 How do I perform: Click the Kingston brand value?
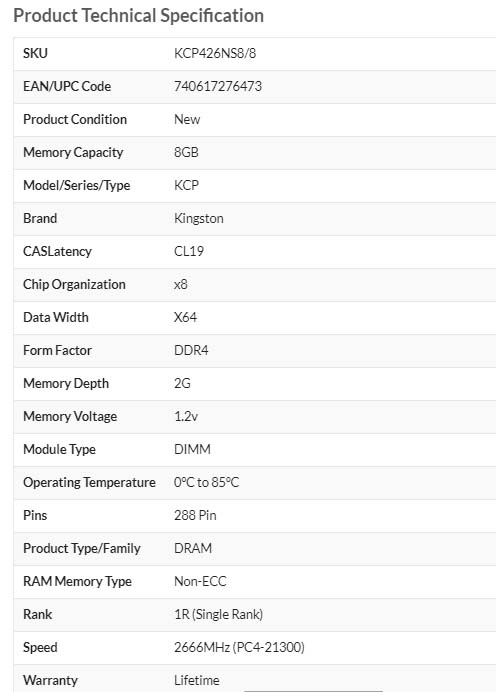pos(199,218)
